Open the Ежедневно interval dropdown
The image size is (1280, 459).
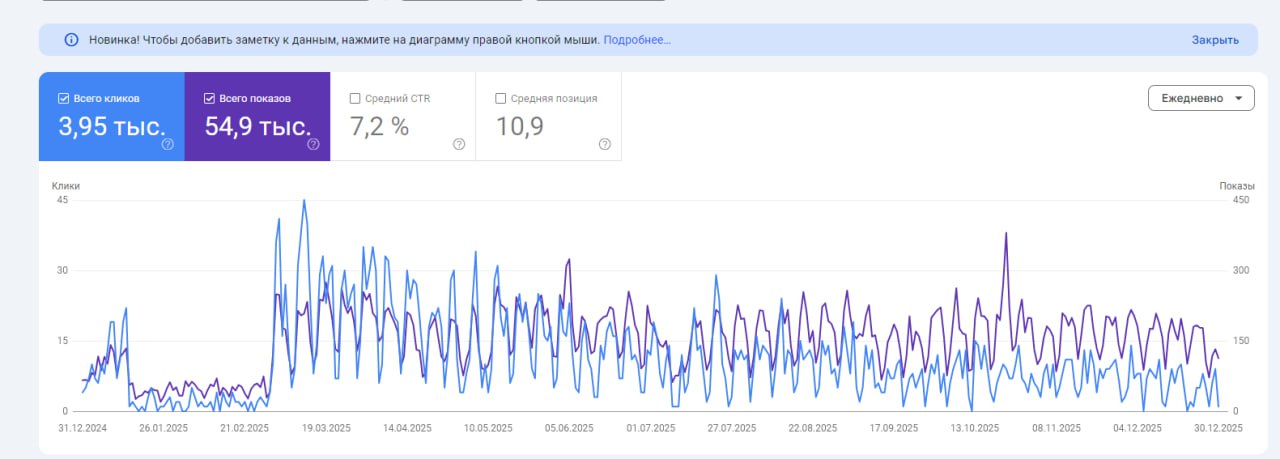click(1200, 98)
